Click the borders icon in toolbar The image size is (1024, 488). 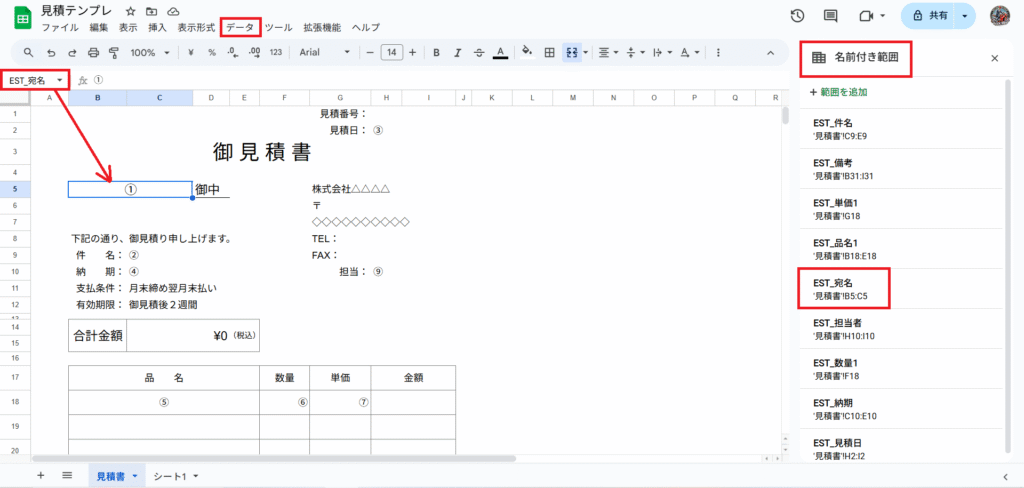click(x=549, y=52)
